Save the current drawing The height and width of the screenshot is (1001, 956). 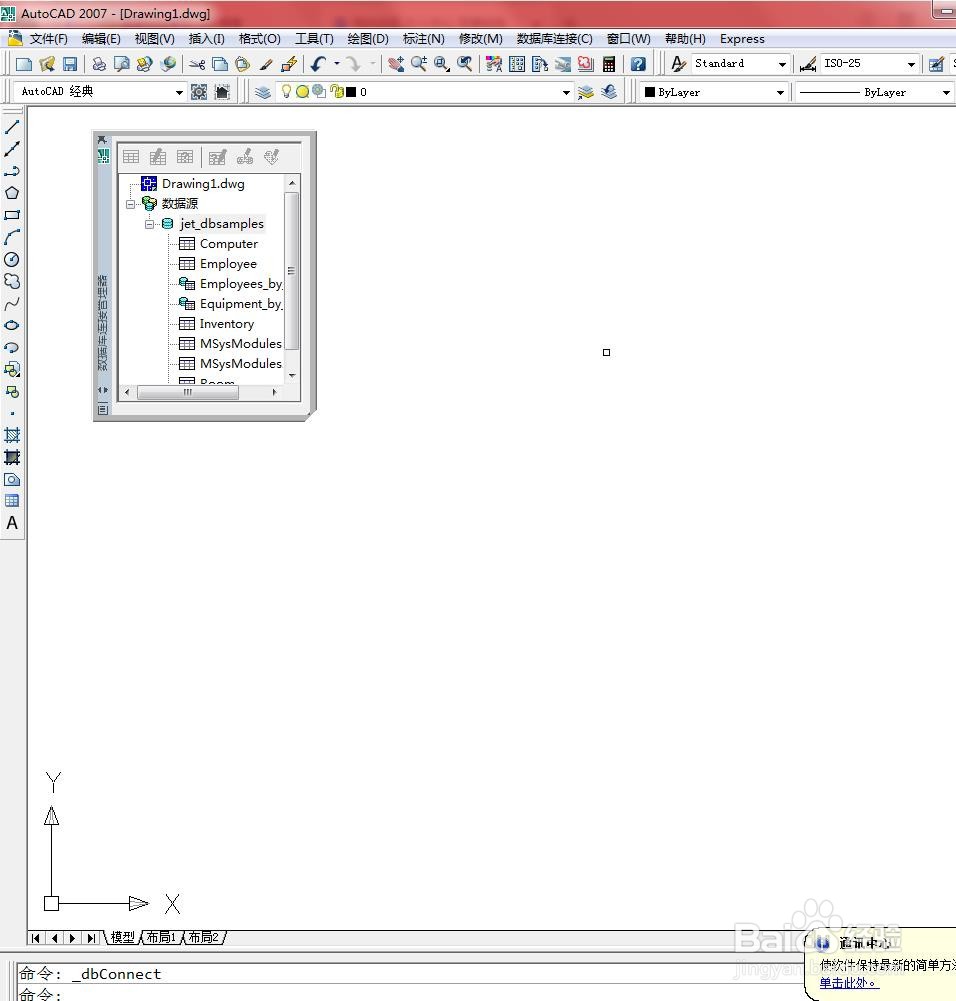70,64
